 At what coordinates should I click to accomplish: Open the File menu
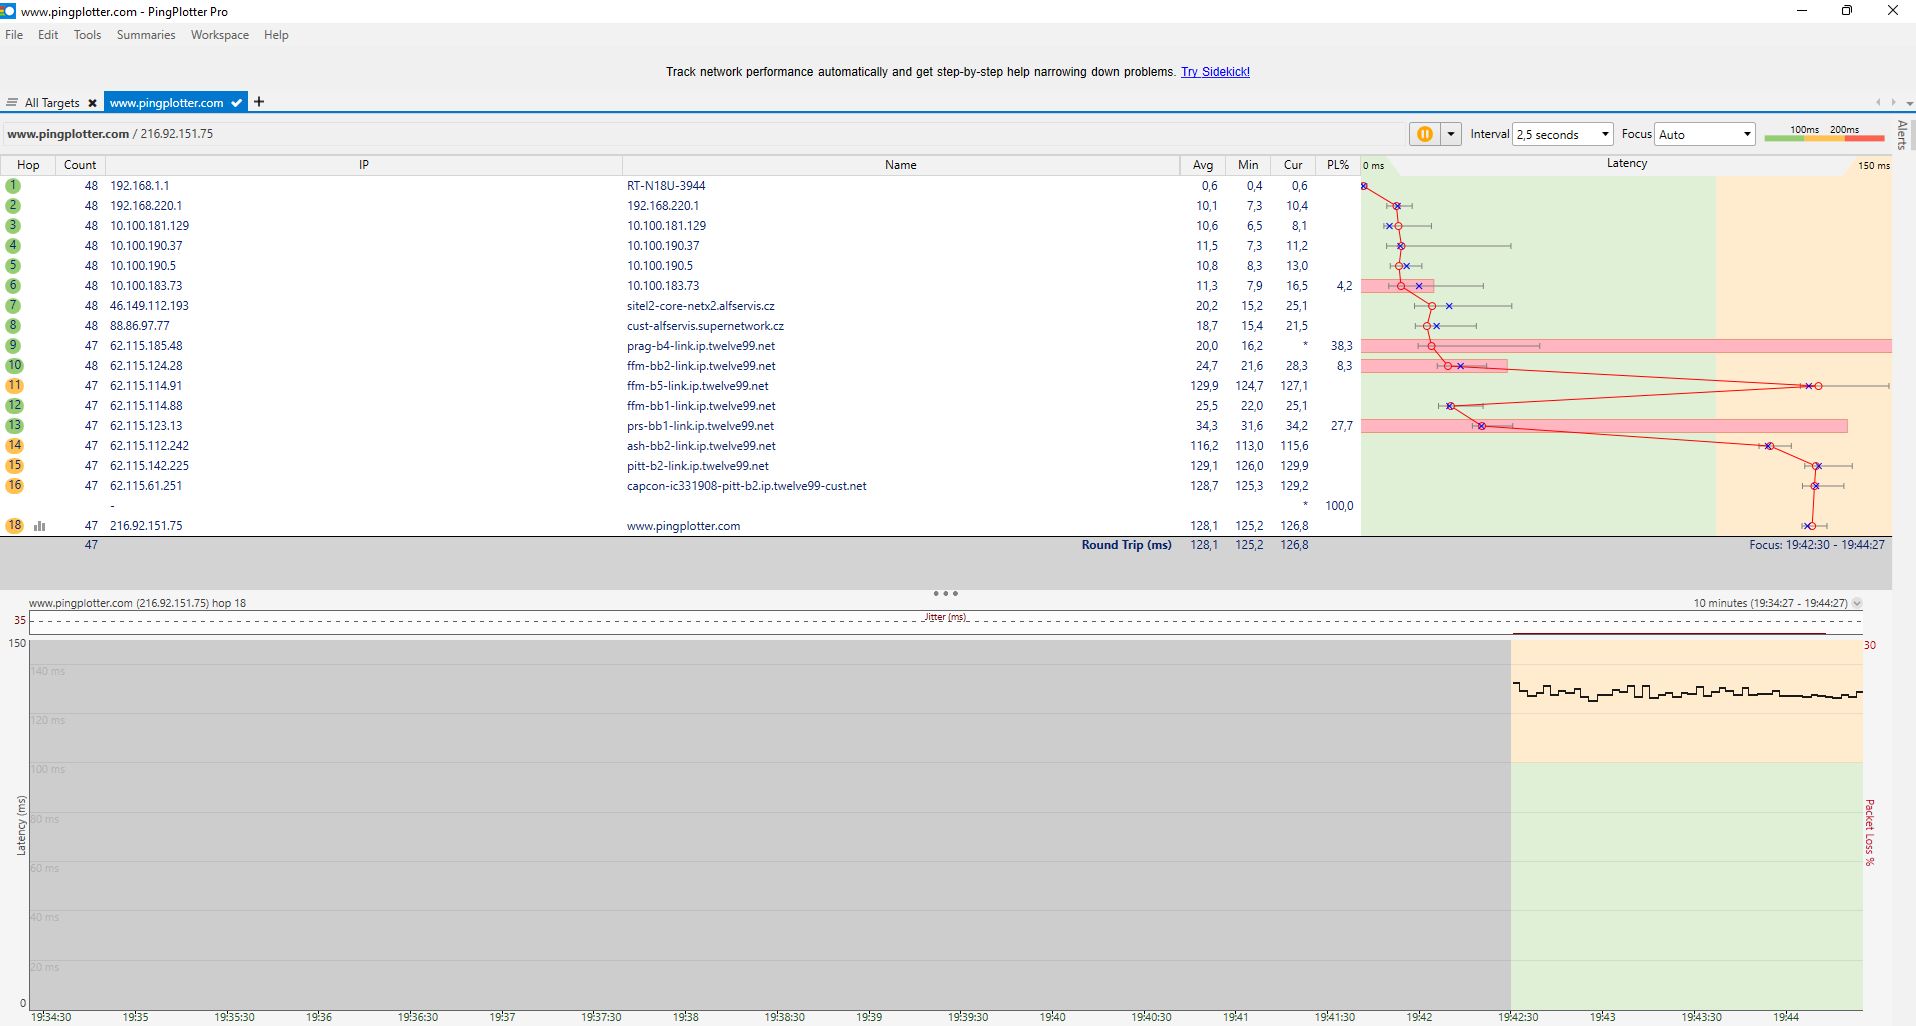pyautogui.click(x=14, y=35)
